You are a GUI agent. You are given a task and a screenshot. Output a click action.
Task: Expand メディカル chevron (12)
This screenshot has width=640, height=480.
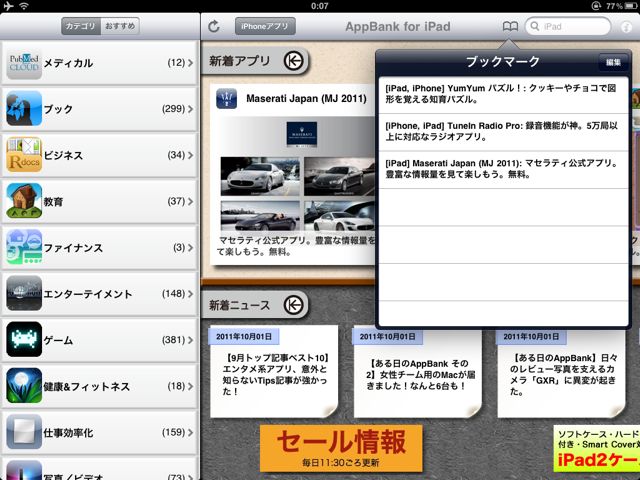tap(191, 63)
